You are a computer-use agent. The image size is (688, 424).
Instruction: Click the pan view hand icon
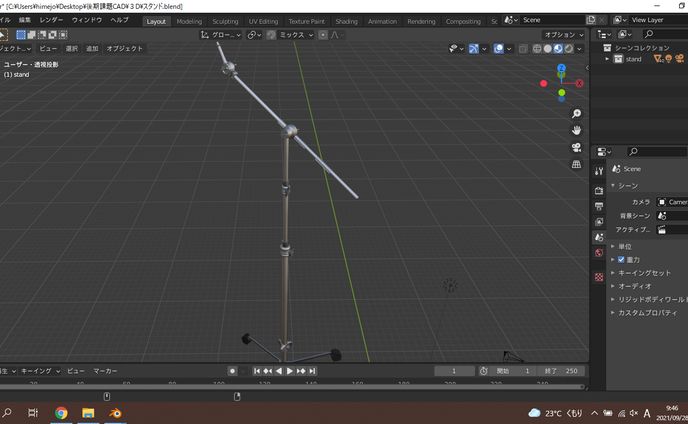577,130
